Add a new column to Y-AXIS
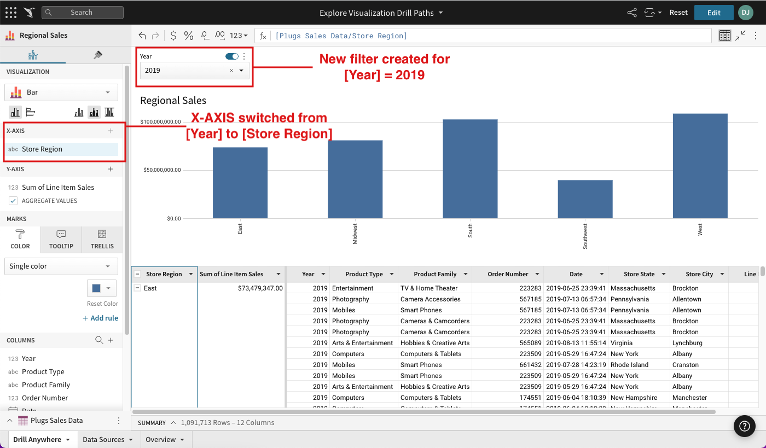 coord(110,169)
